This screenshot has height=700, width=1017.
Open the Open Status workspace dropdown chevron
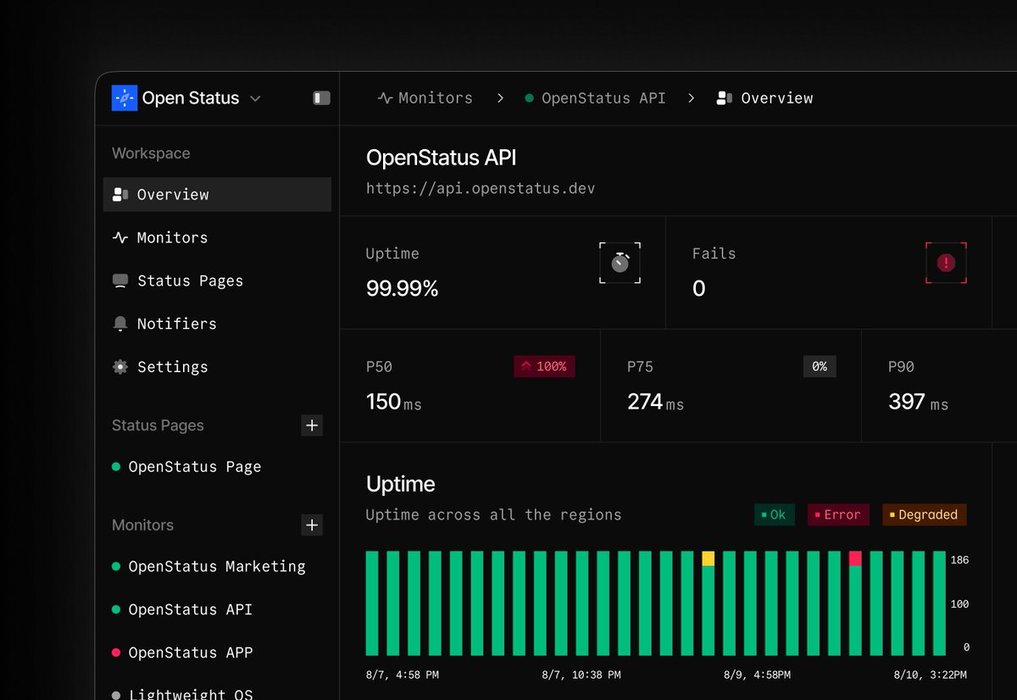point(255,98)
